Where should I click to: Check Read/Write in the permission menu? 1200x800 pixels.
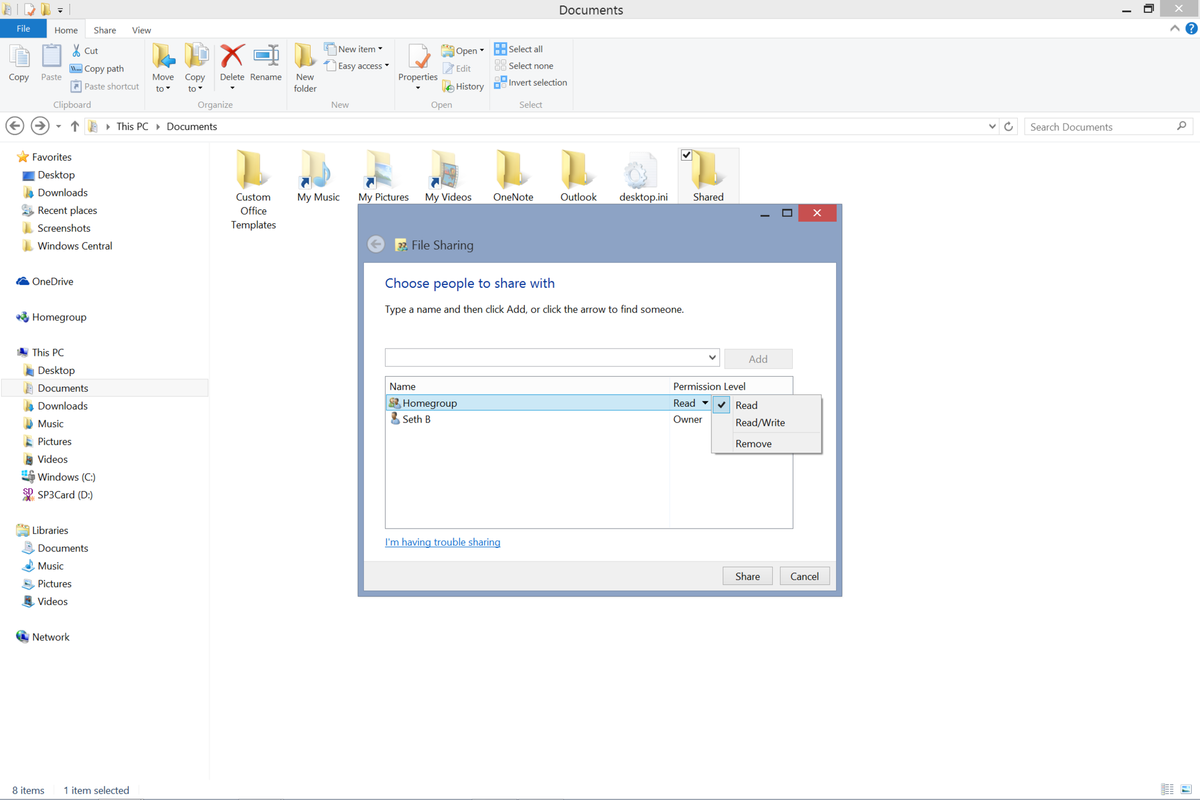click(x=761, y=422)
